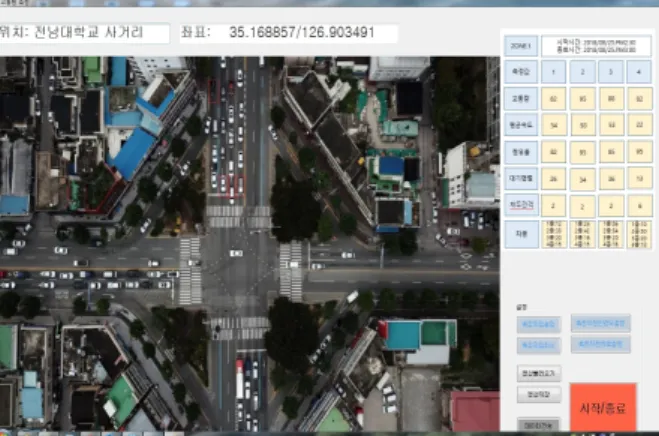Click the 대기행렬 value in column 3

(x=611, y=179)
